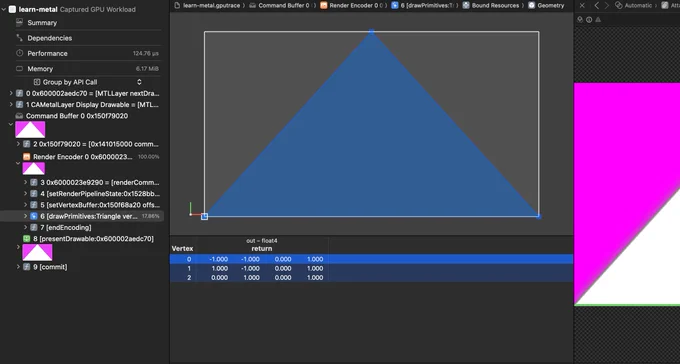Screen dimensions: 680x364
Task: Open the Dependencies graph icon
Action: coord(19,38)
